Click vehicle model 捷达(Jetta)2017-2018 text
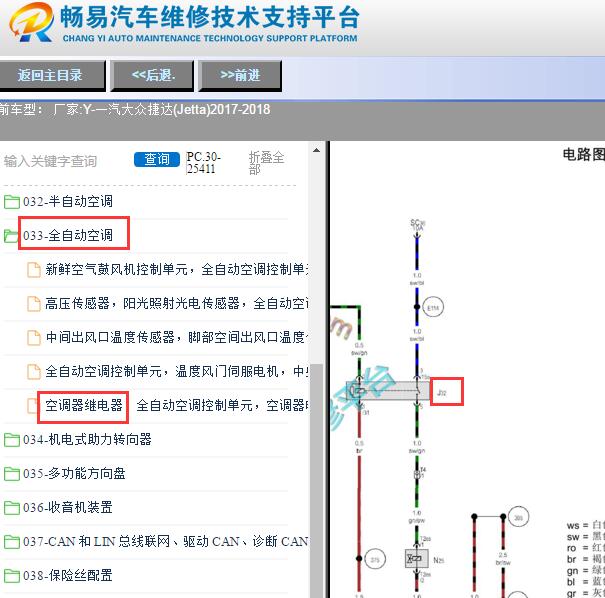This screenshot has height=598, width=605. point(209,110)
